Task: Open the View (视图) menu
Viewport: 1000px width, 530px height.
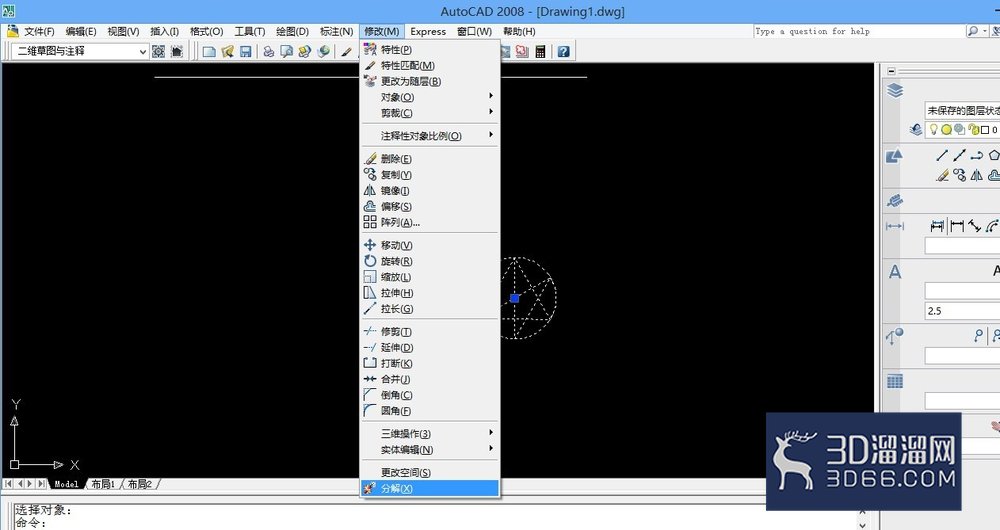Action: pyautogui.click(x=123, y=31)
